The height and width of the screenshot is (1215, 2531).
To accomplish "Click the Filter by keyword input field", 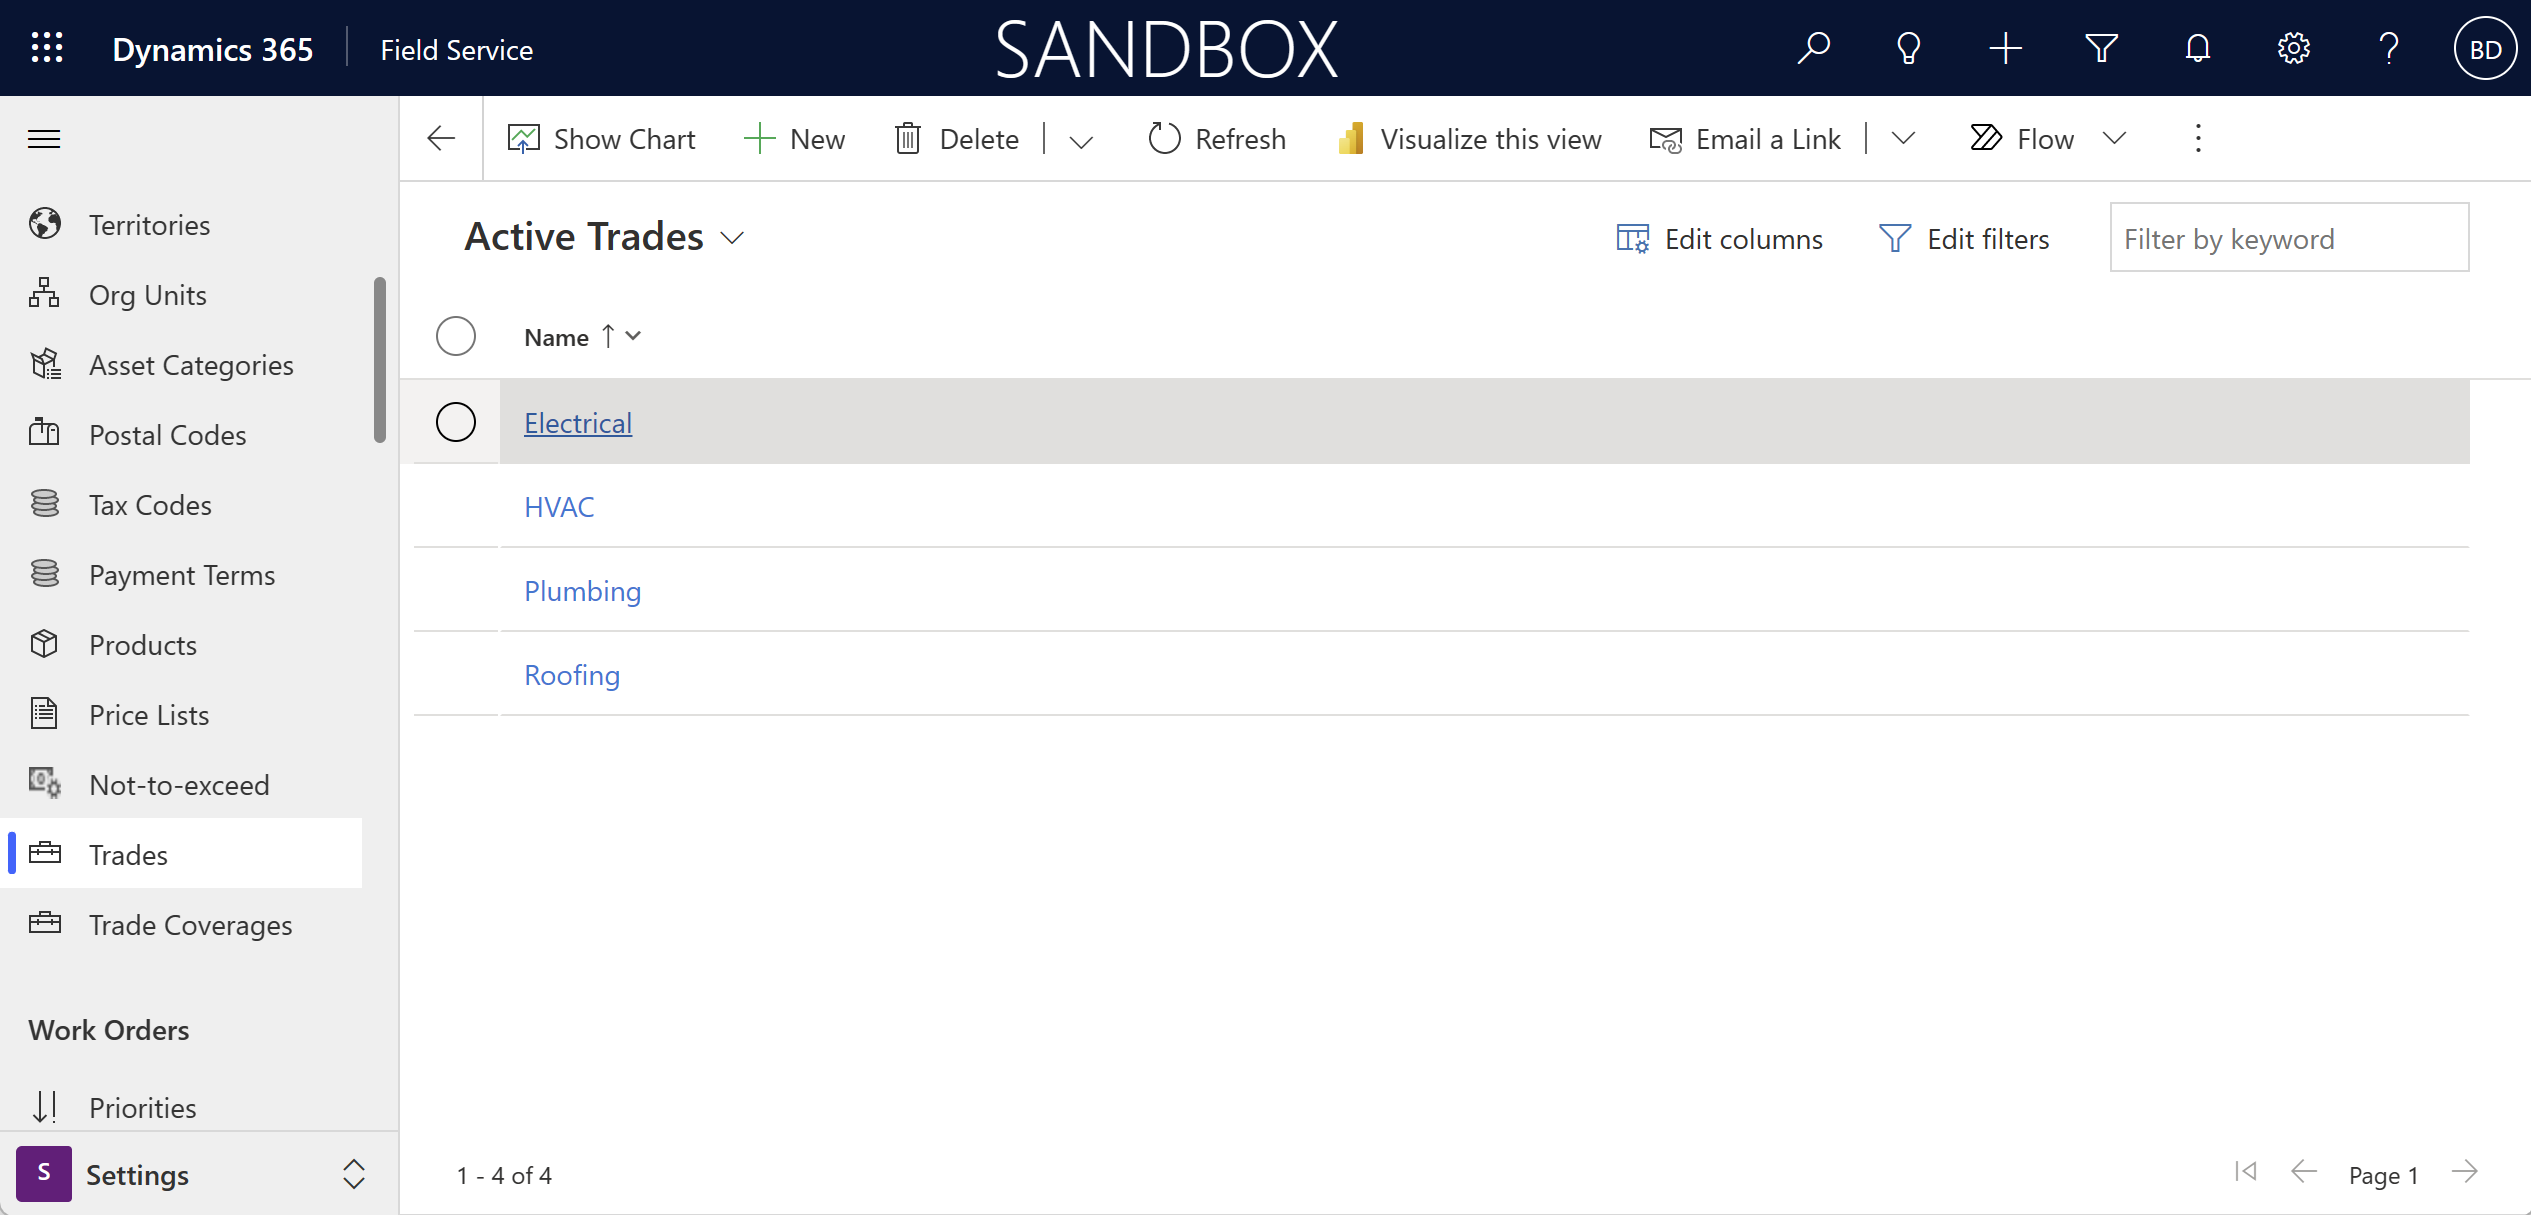I will tap(2290, 239).
